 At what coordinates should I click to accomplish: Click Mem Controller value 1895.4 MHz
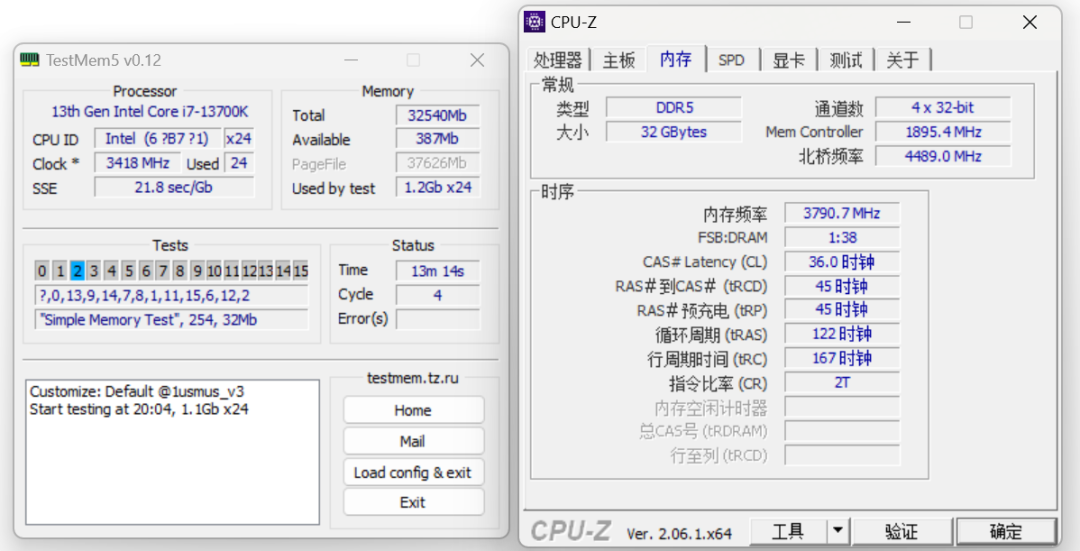[943, 132]
